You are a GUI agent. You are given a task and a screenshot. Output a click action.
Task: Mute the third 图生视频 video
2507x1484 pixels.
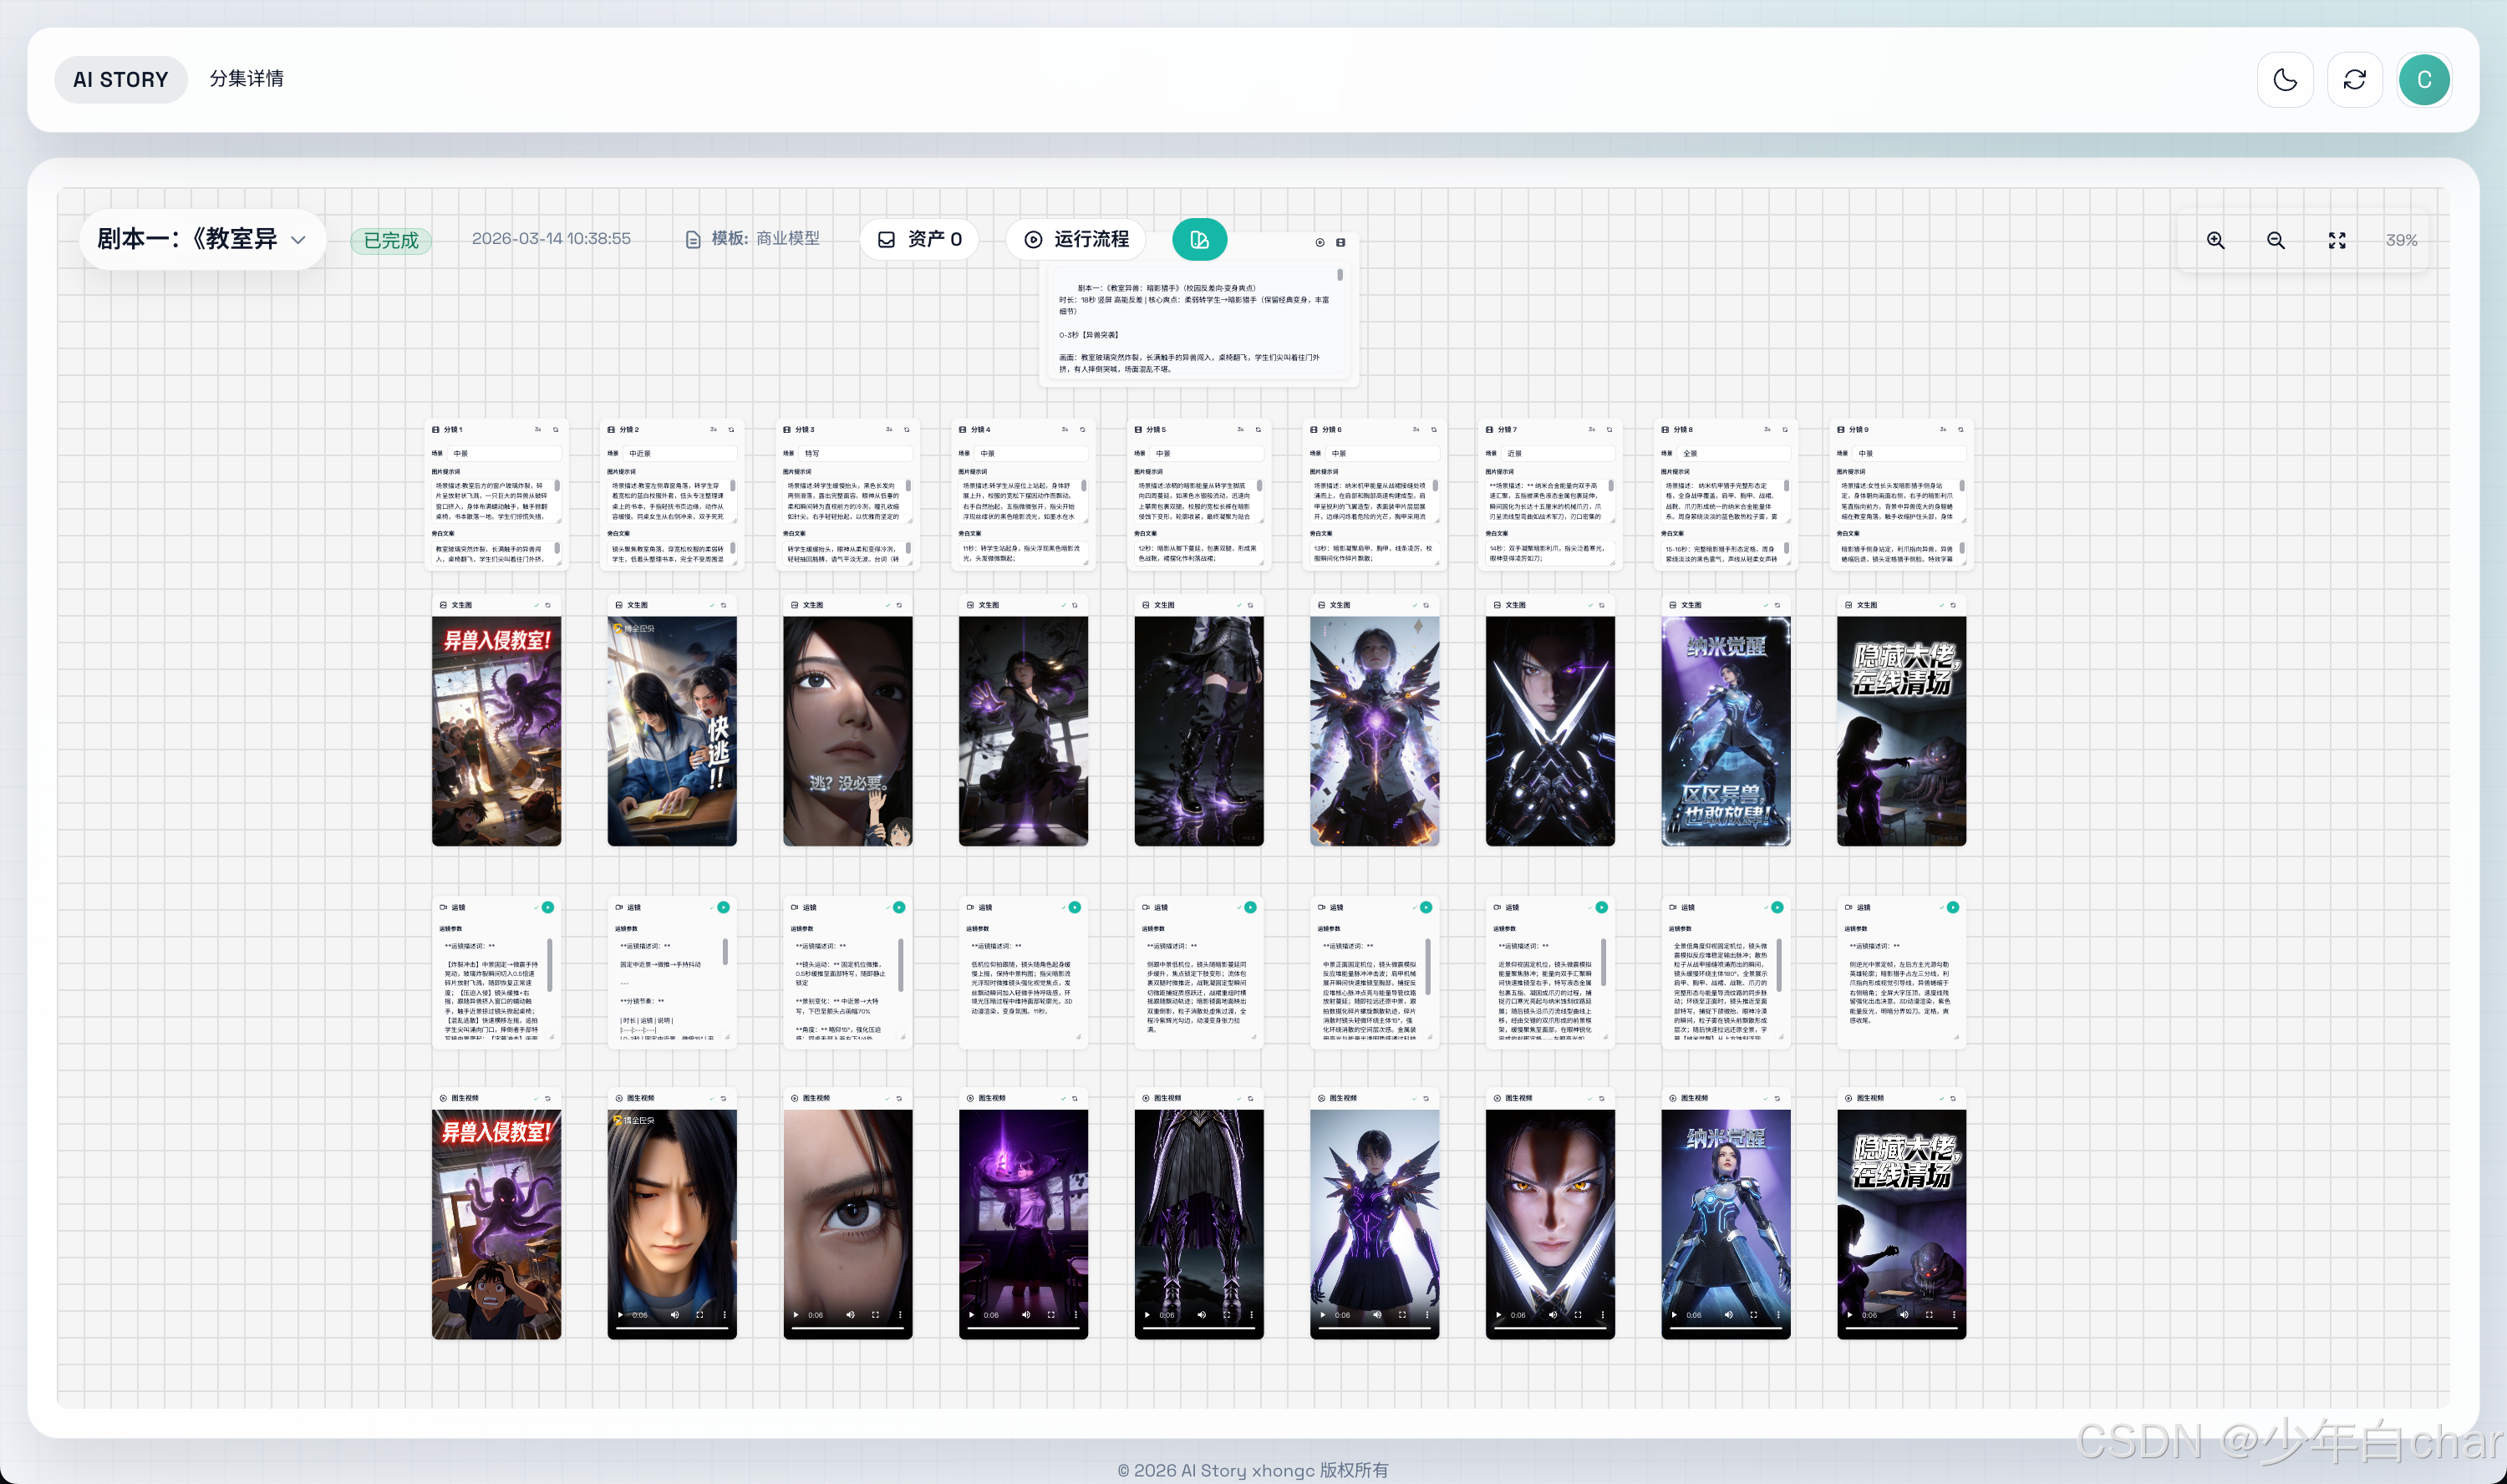click(850, 1315)
